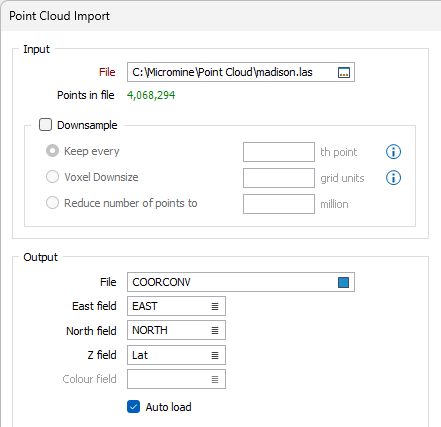The image size is (441, 427).
Task: Open the input file browse ellipsis button
Action: coord(344,72)
